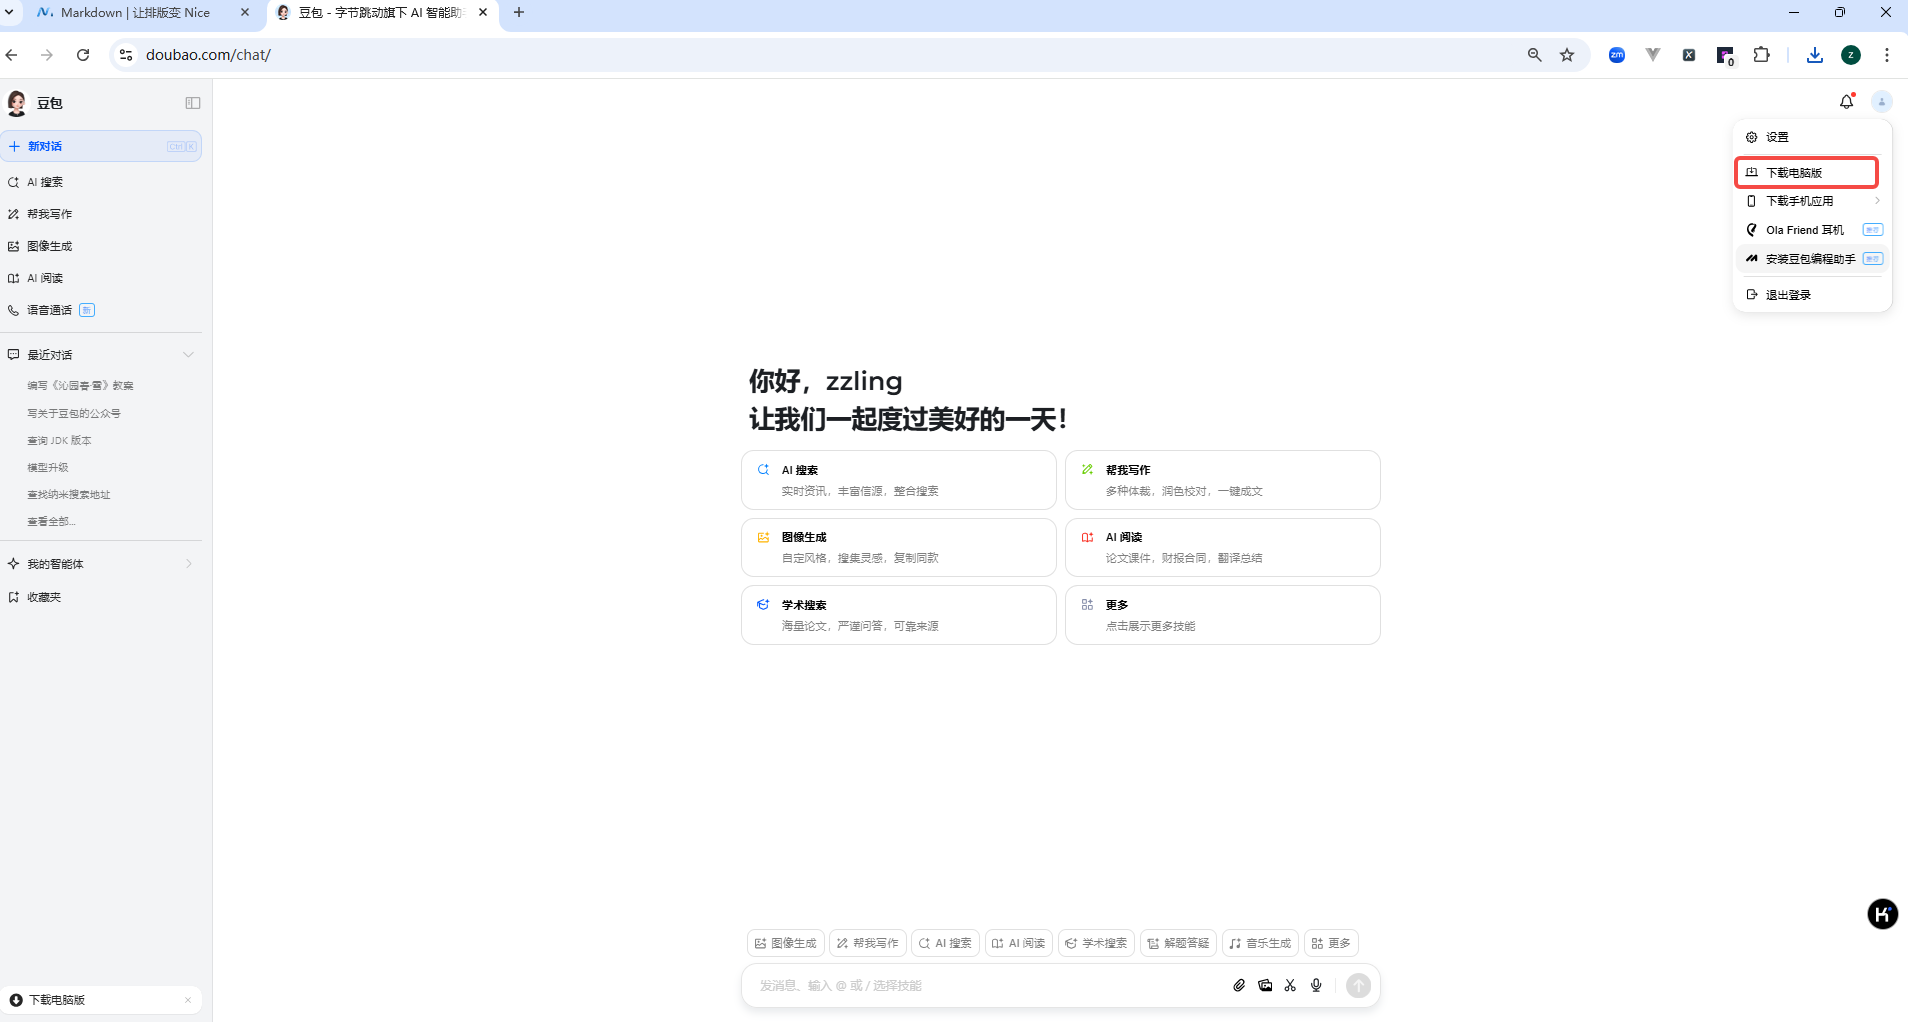Click the scissors screenshot icon

pyautogui.click(x=1290, y=986)
